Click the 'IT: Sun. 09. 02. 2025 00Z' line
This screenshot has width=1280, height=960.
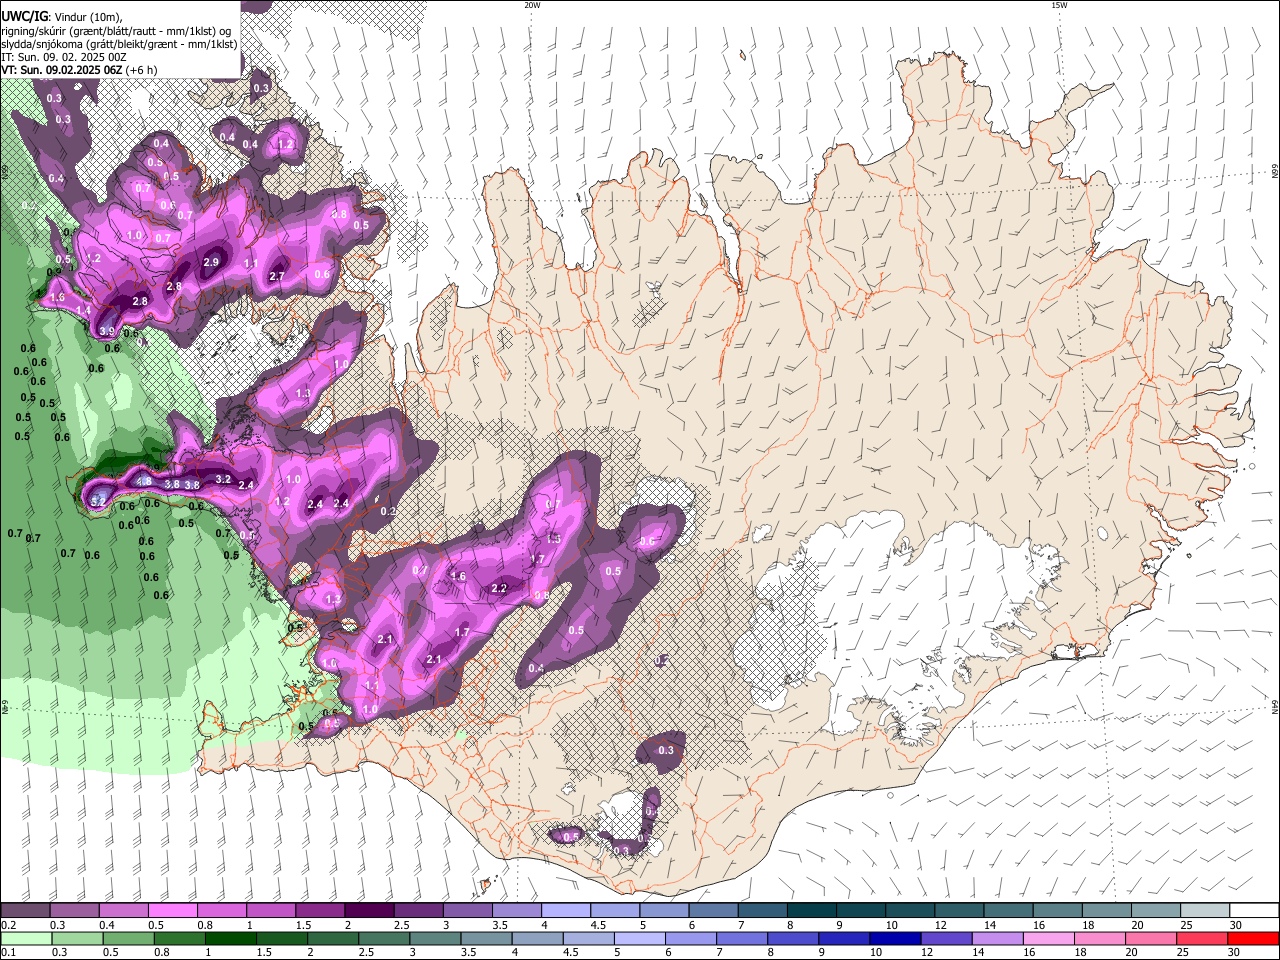(63, 58)
